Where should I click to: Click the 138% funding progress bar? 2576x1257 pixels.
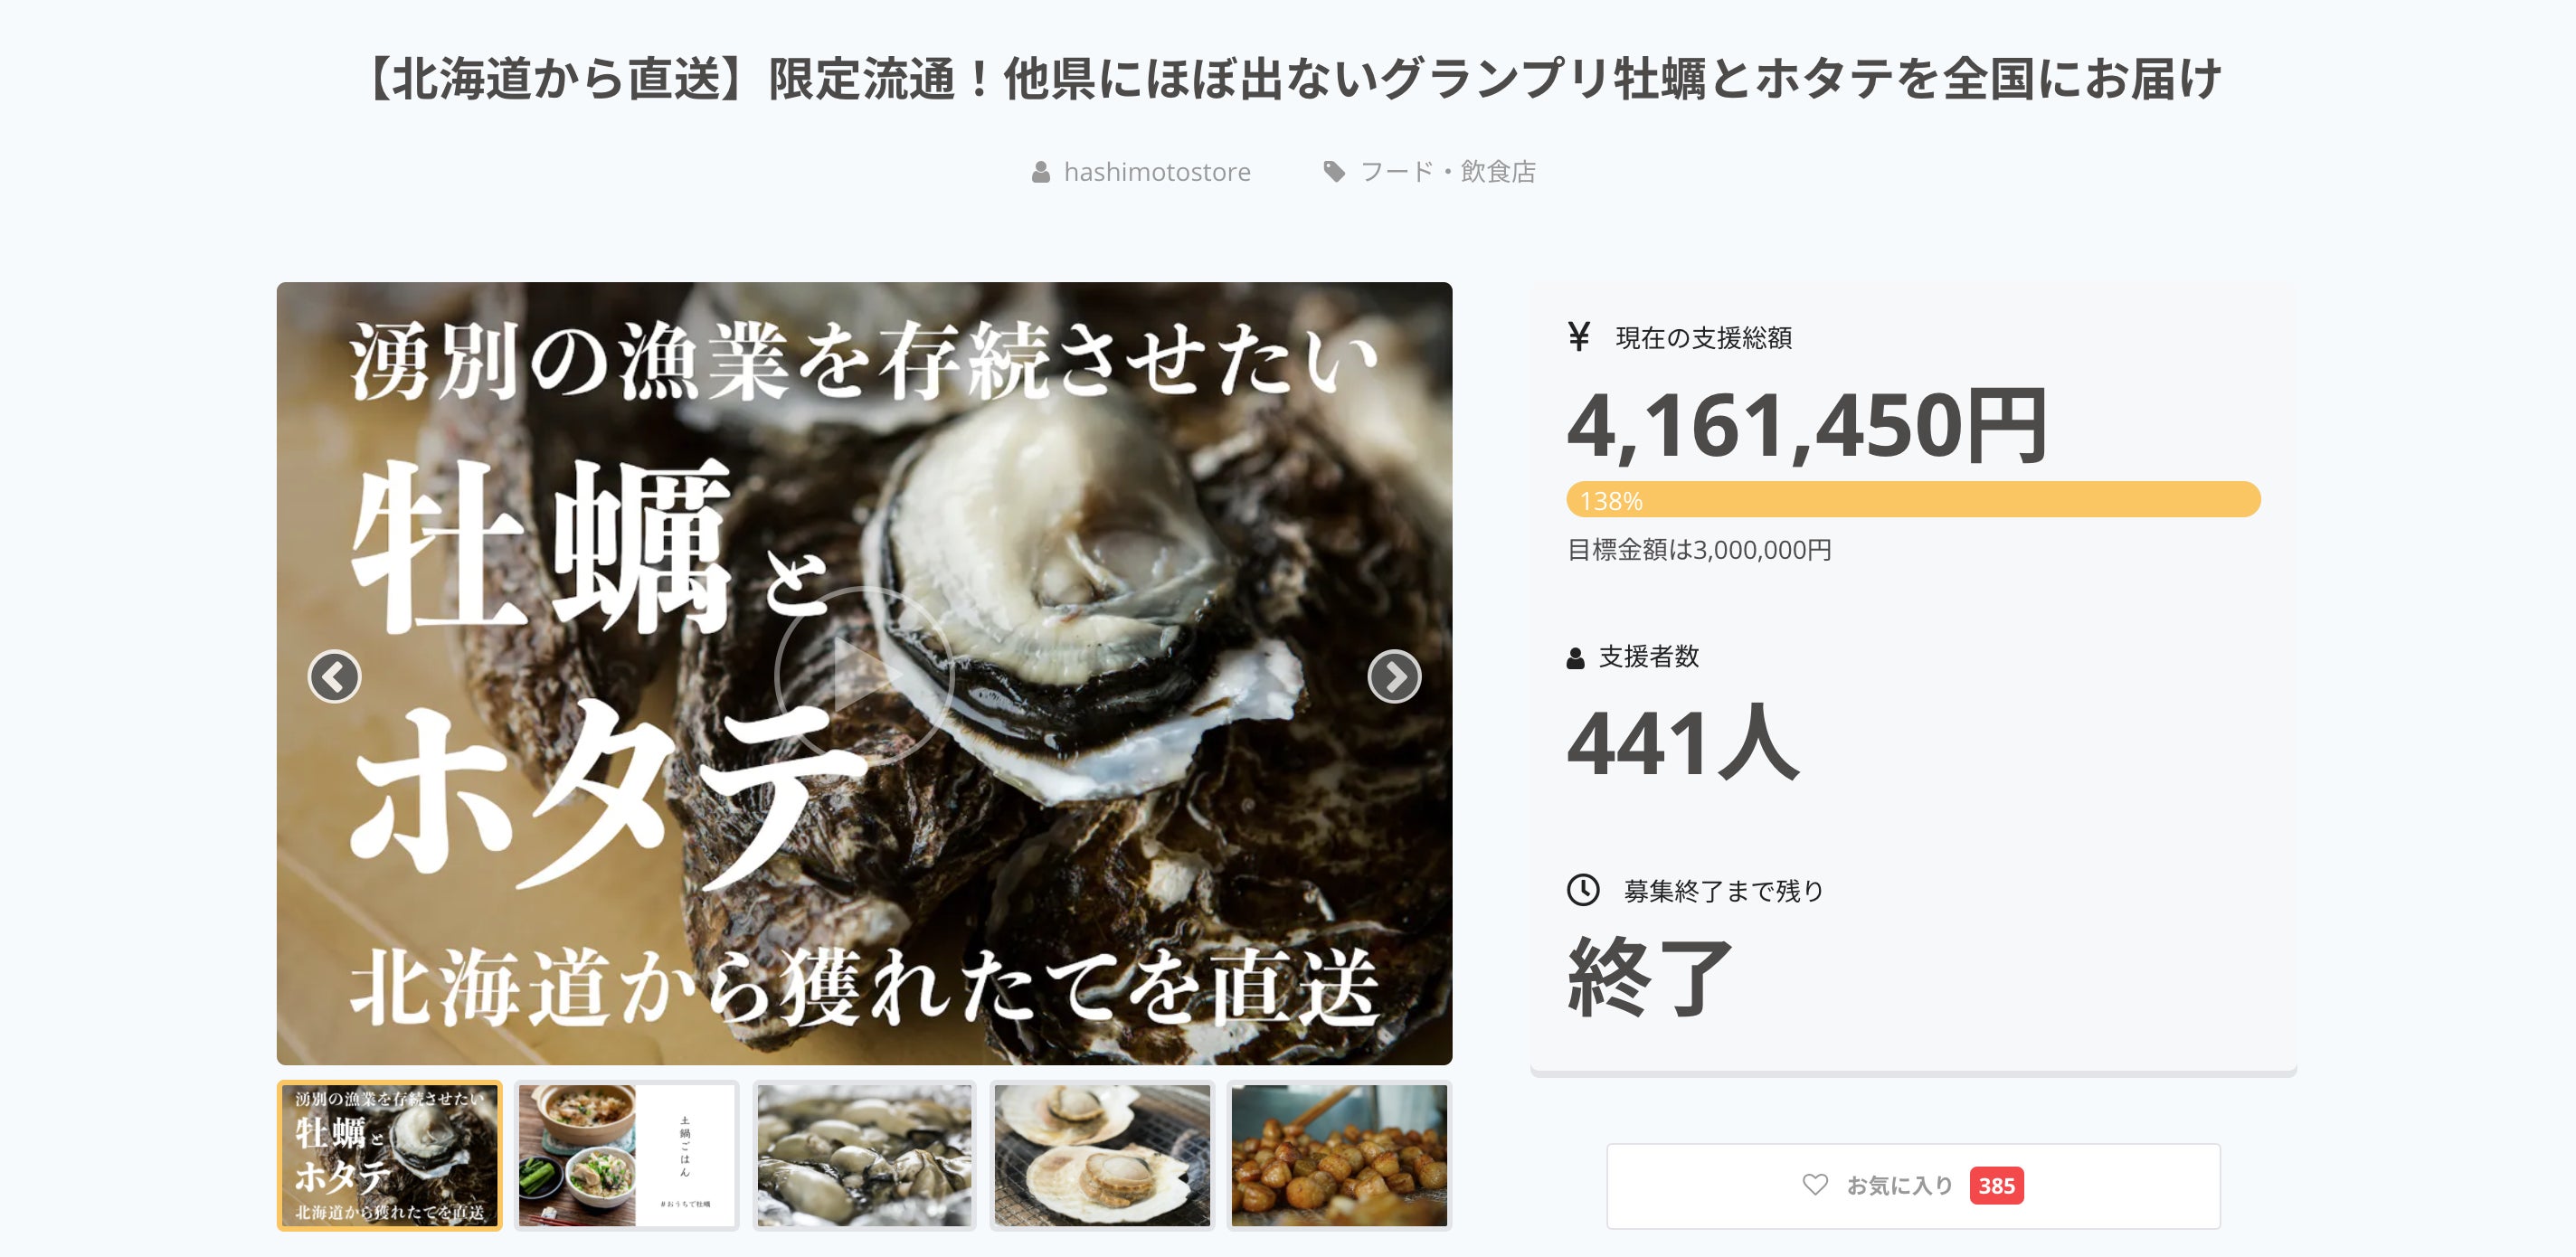(1913, 499)
